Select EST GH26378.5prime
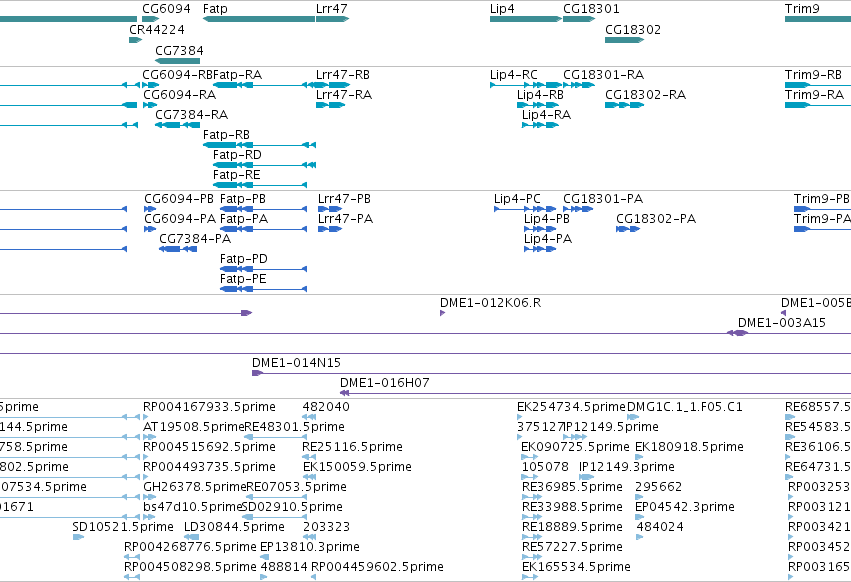 pyautogui.click(x=149, y=498)
